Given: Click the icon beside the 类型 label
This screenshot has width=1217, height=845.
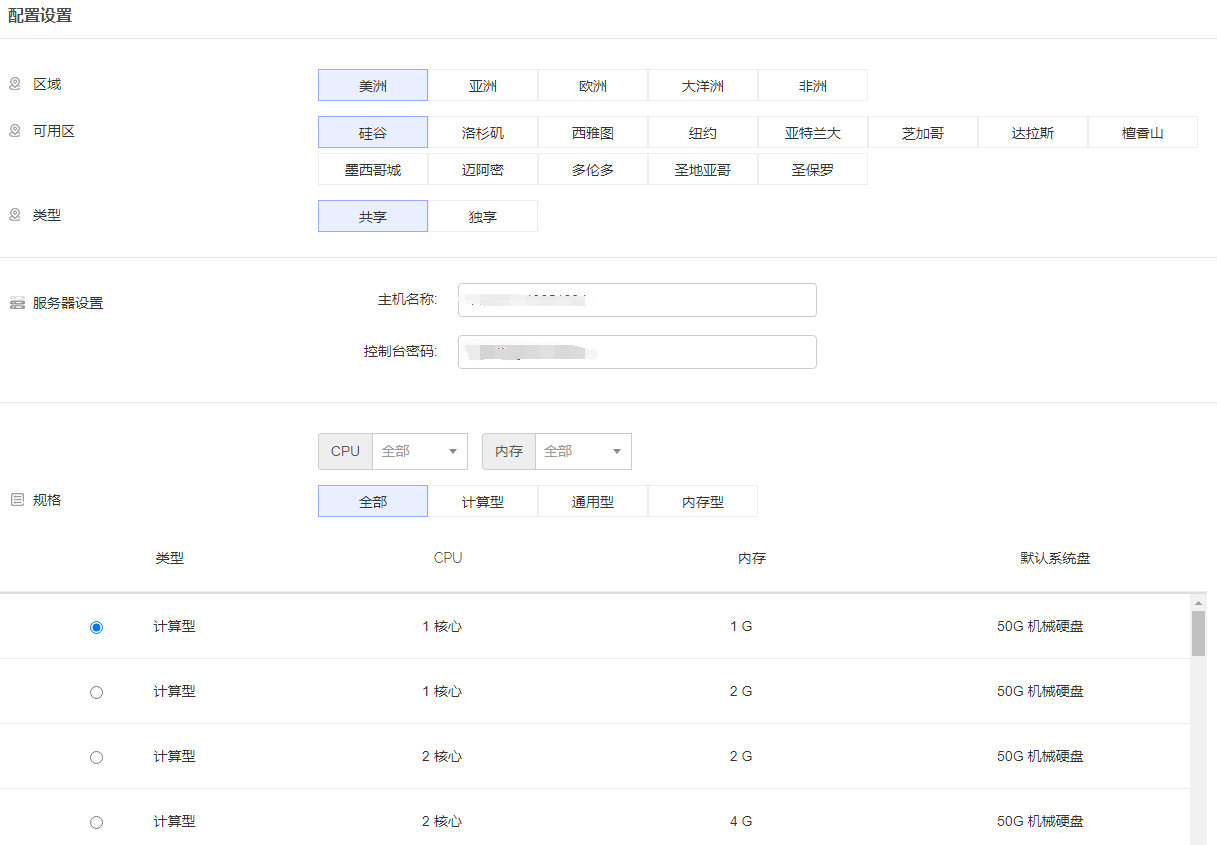Looking at the screenshot, I should click(x=15, y=215).
